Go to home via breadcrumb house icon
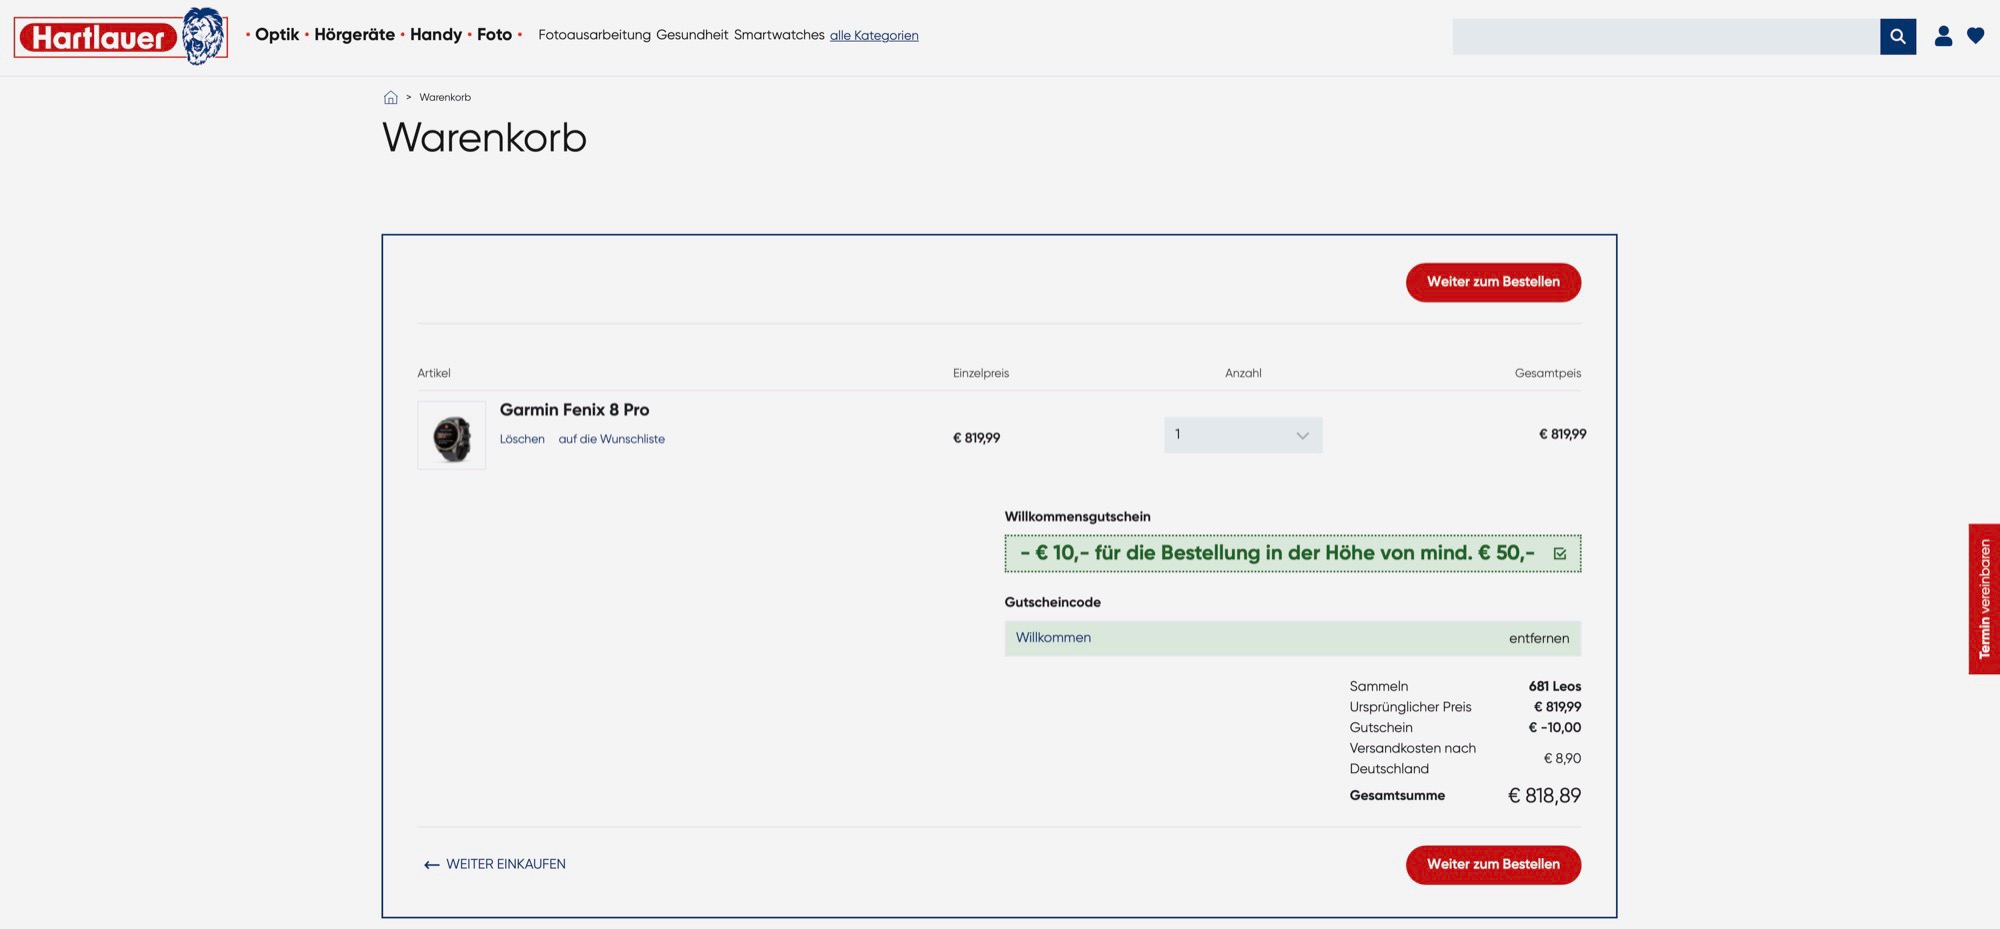 coord(391,97)
